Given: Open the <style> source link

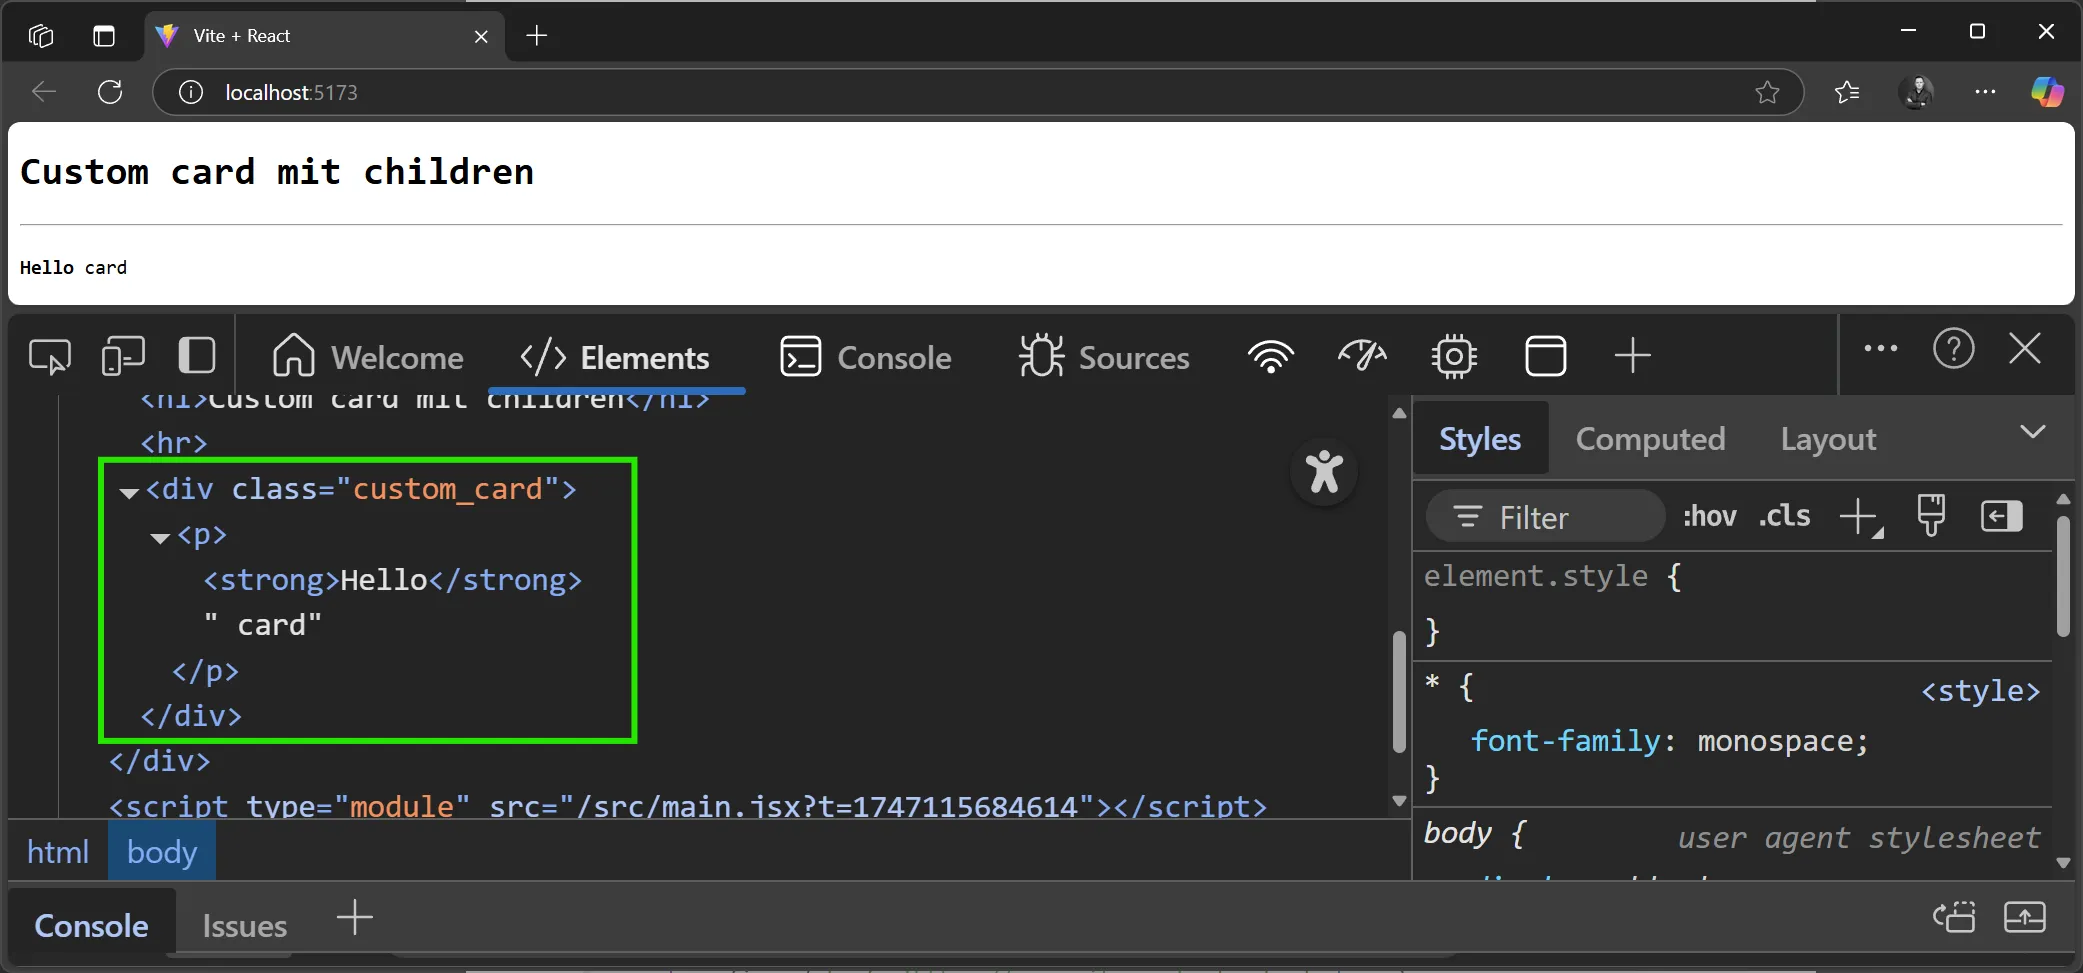Looking at the screenshot, I should point(1980,691).
